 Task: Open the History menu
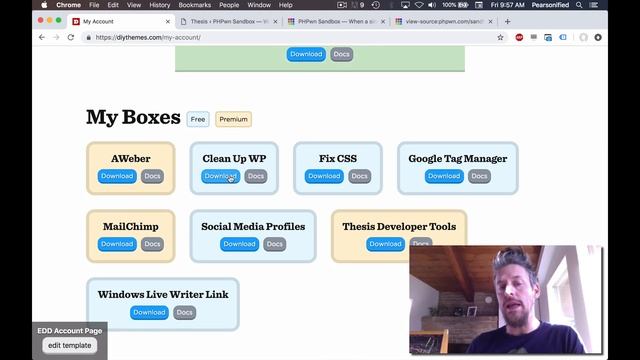[160, 5]
